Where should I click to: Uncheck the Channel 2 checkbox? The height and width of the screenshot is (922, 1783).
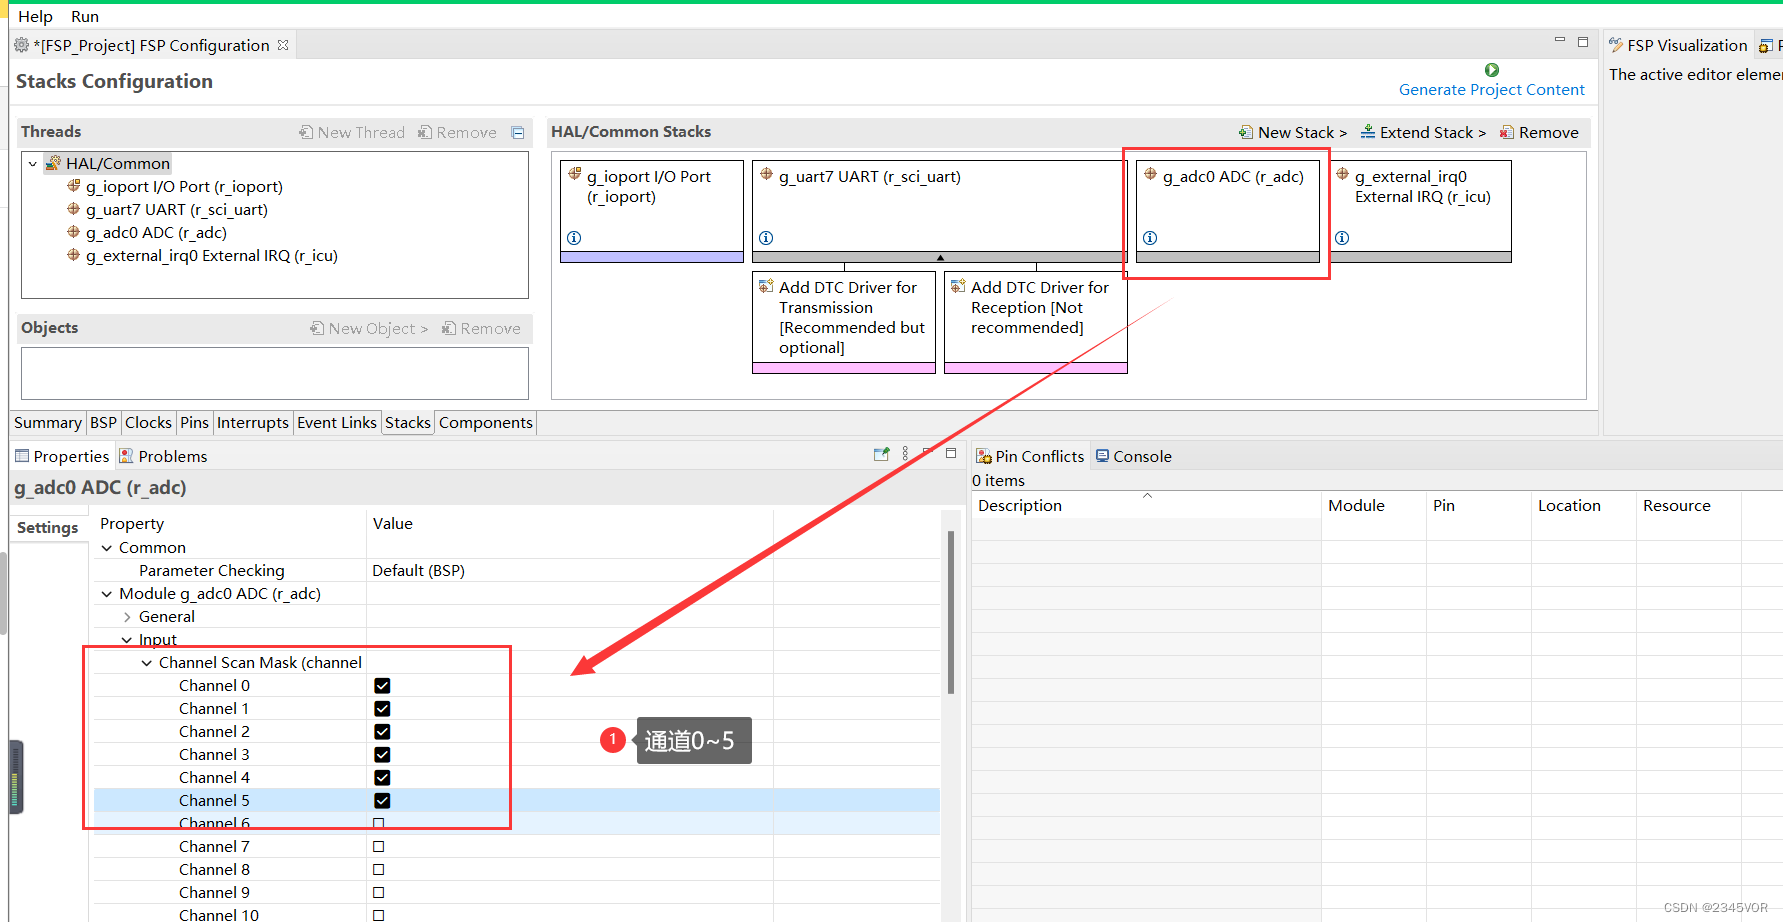pyautogui.click(x=382, y=732)
